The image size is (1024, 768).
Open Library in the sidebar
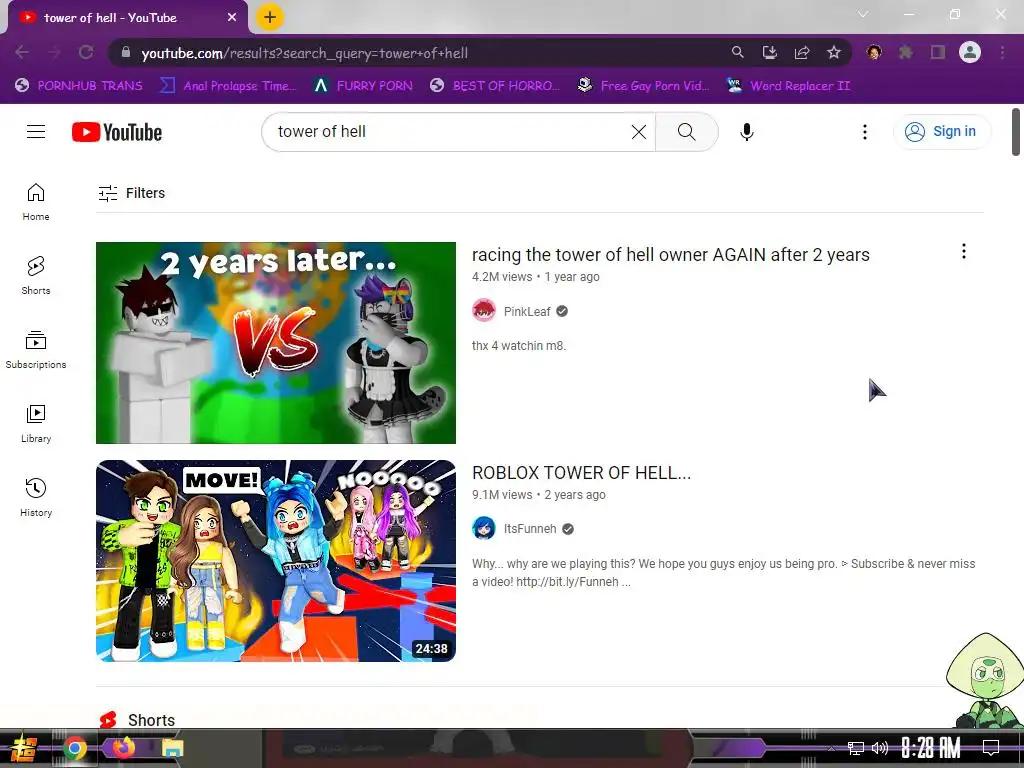tap(36, 424)
